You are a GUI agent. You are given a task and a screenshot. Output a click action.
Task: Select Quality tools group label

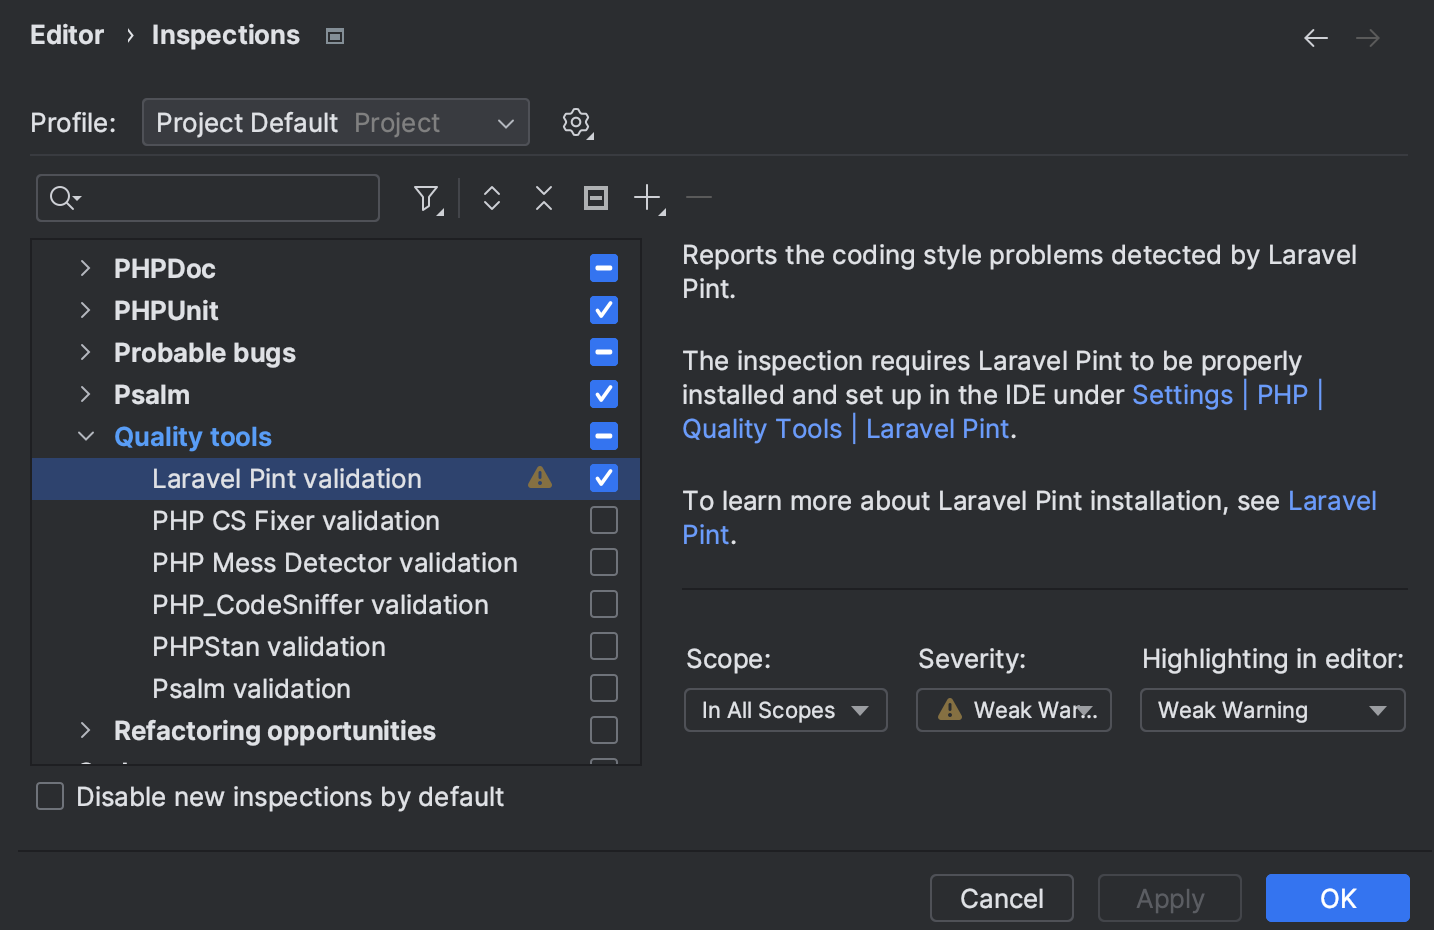click(193, 437)
